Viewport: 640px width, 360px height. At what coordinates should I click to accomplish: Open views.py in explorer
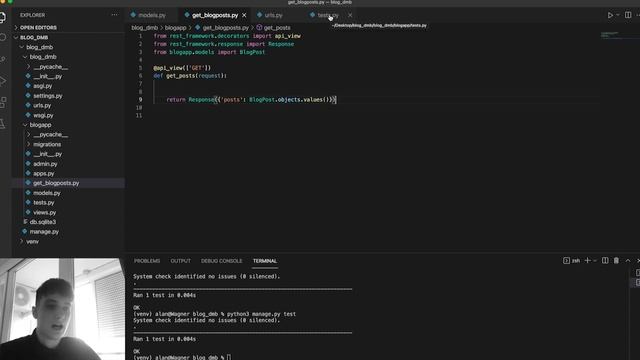coord(44,213)
